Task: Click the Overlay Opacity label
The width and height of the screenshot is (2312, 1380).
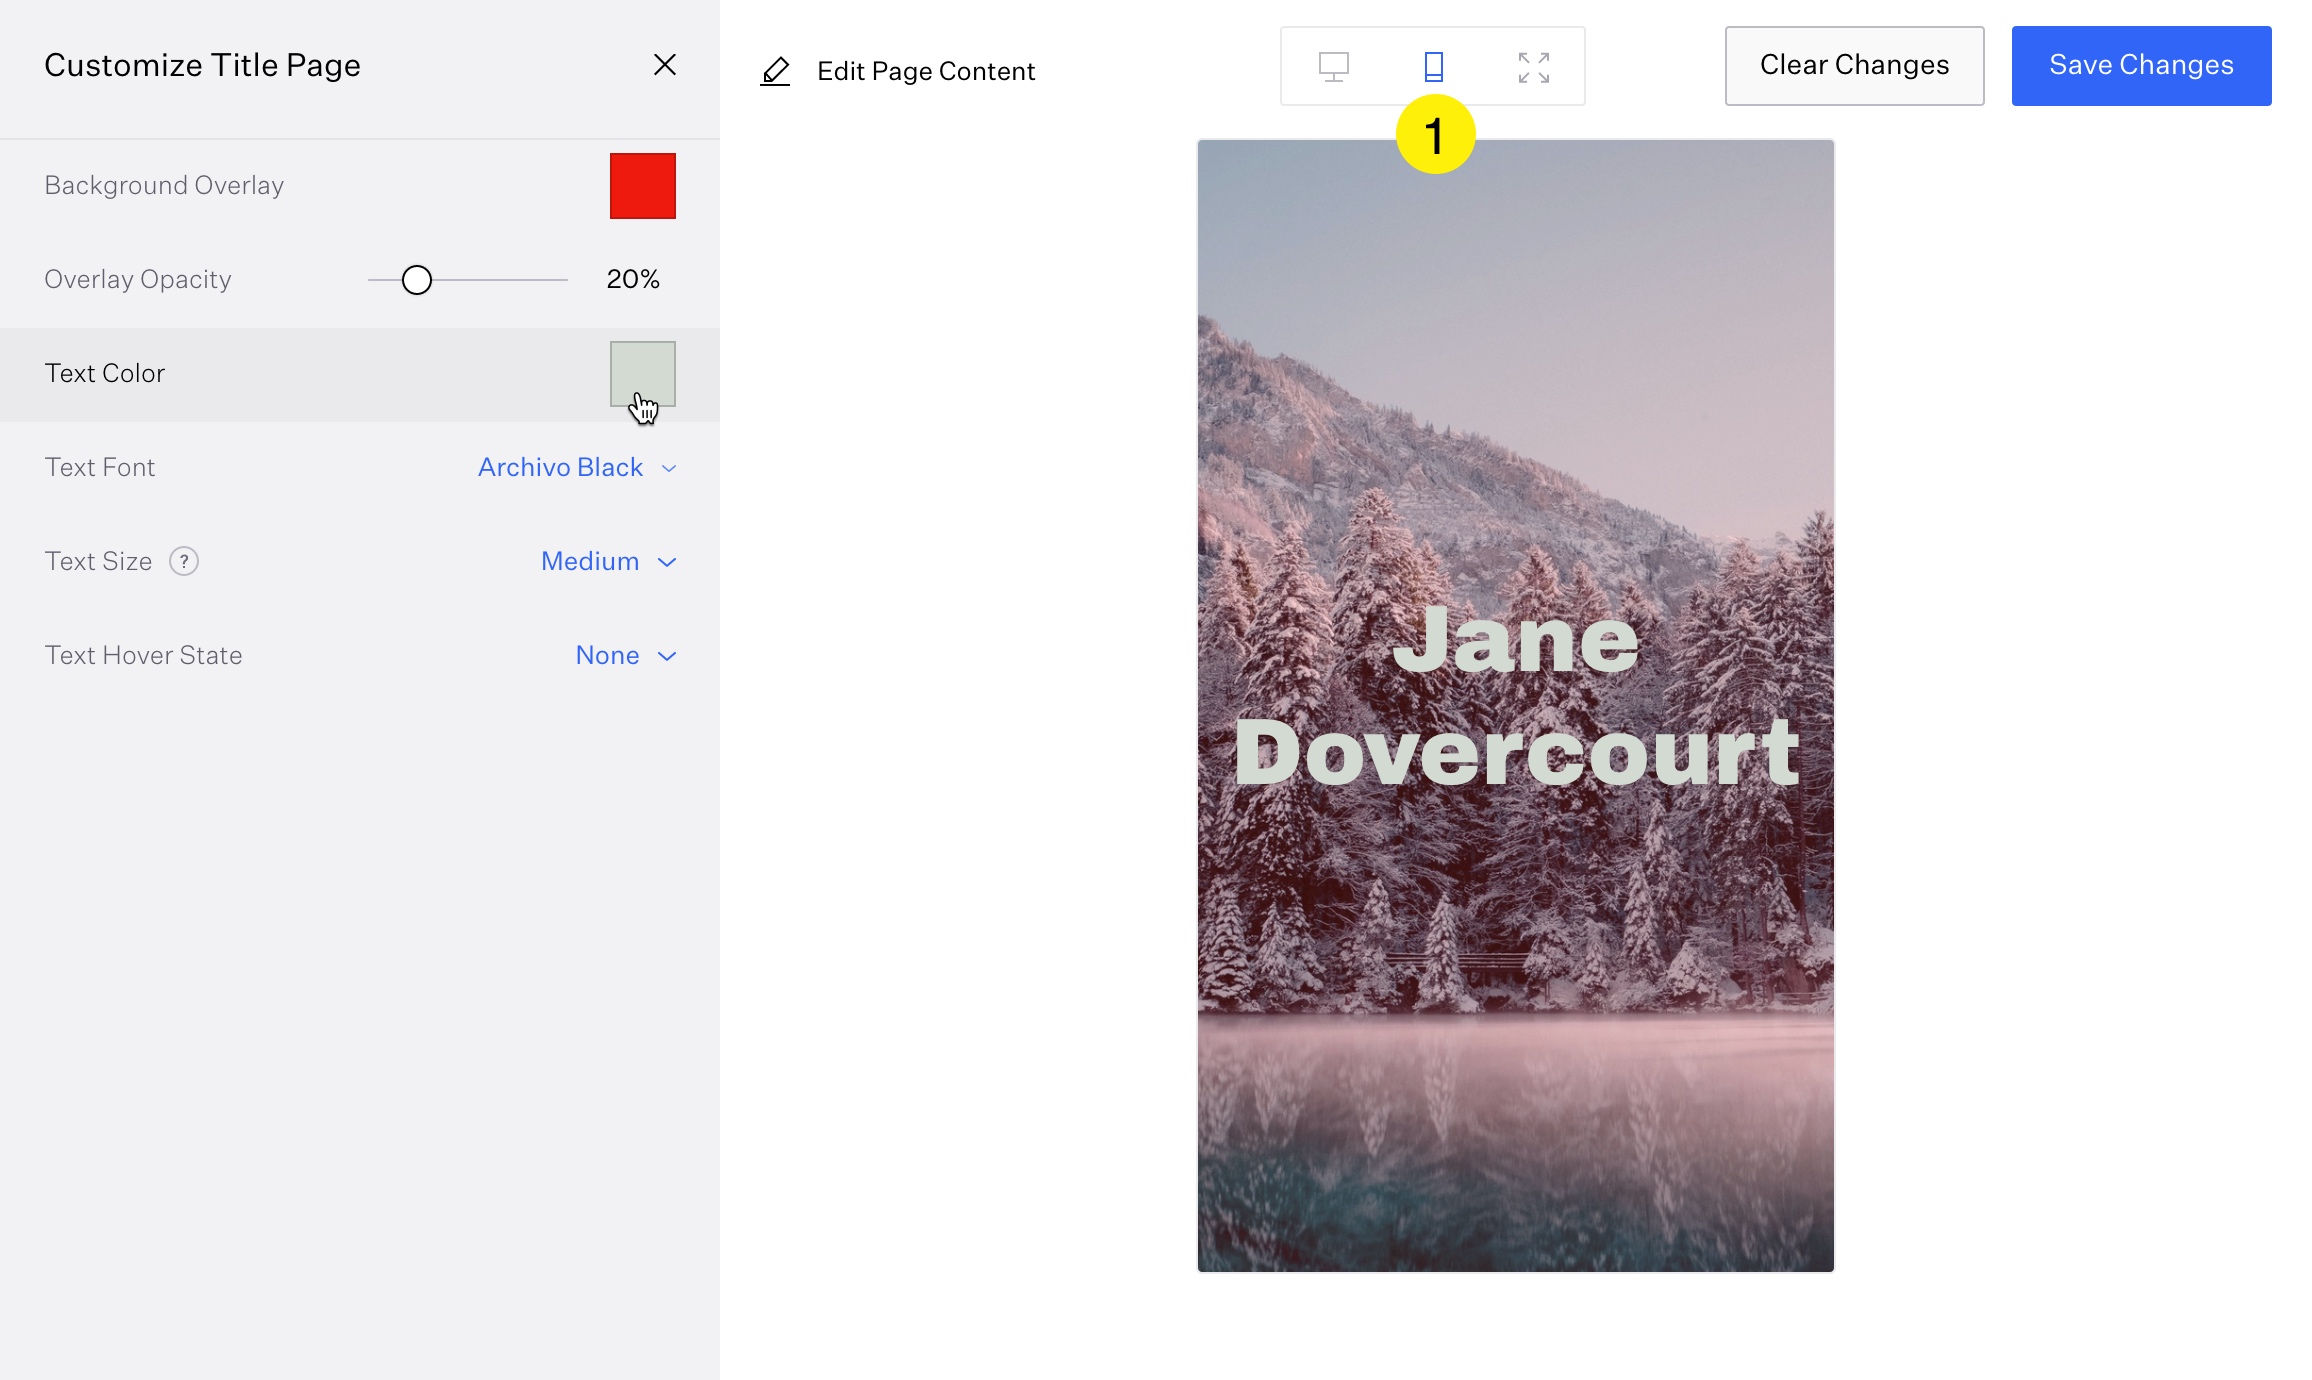Action: (x=138, y=279)
